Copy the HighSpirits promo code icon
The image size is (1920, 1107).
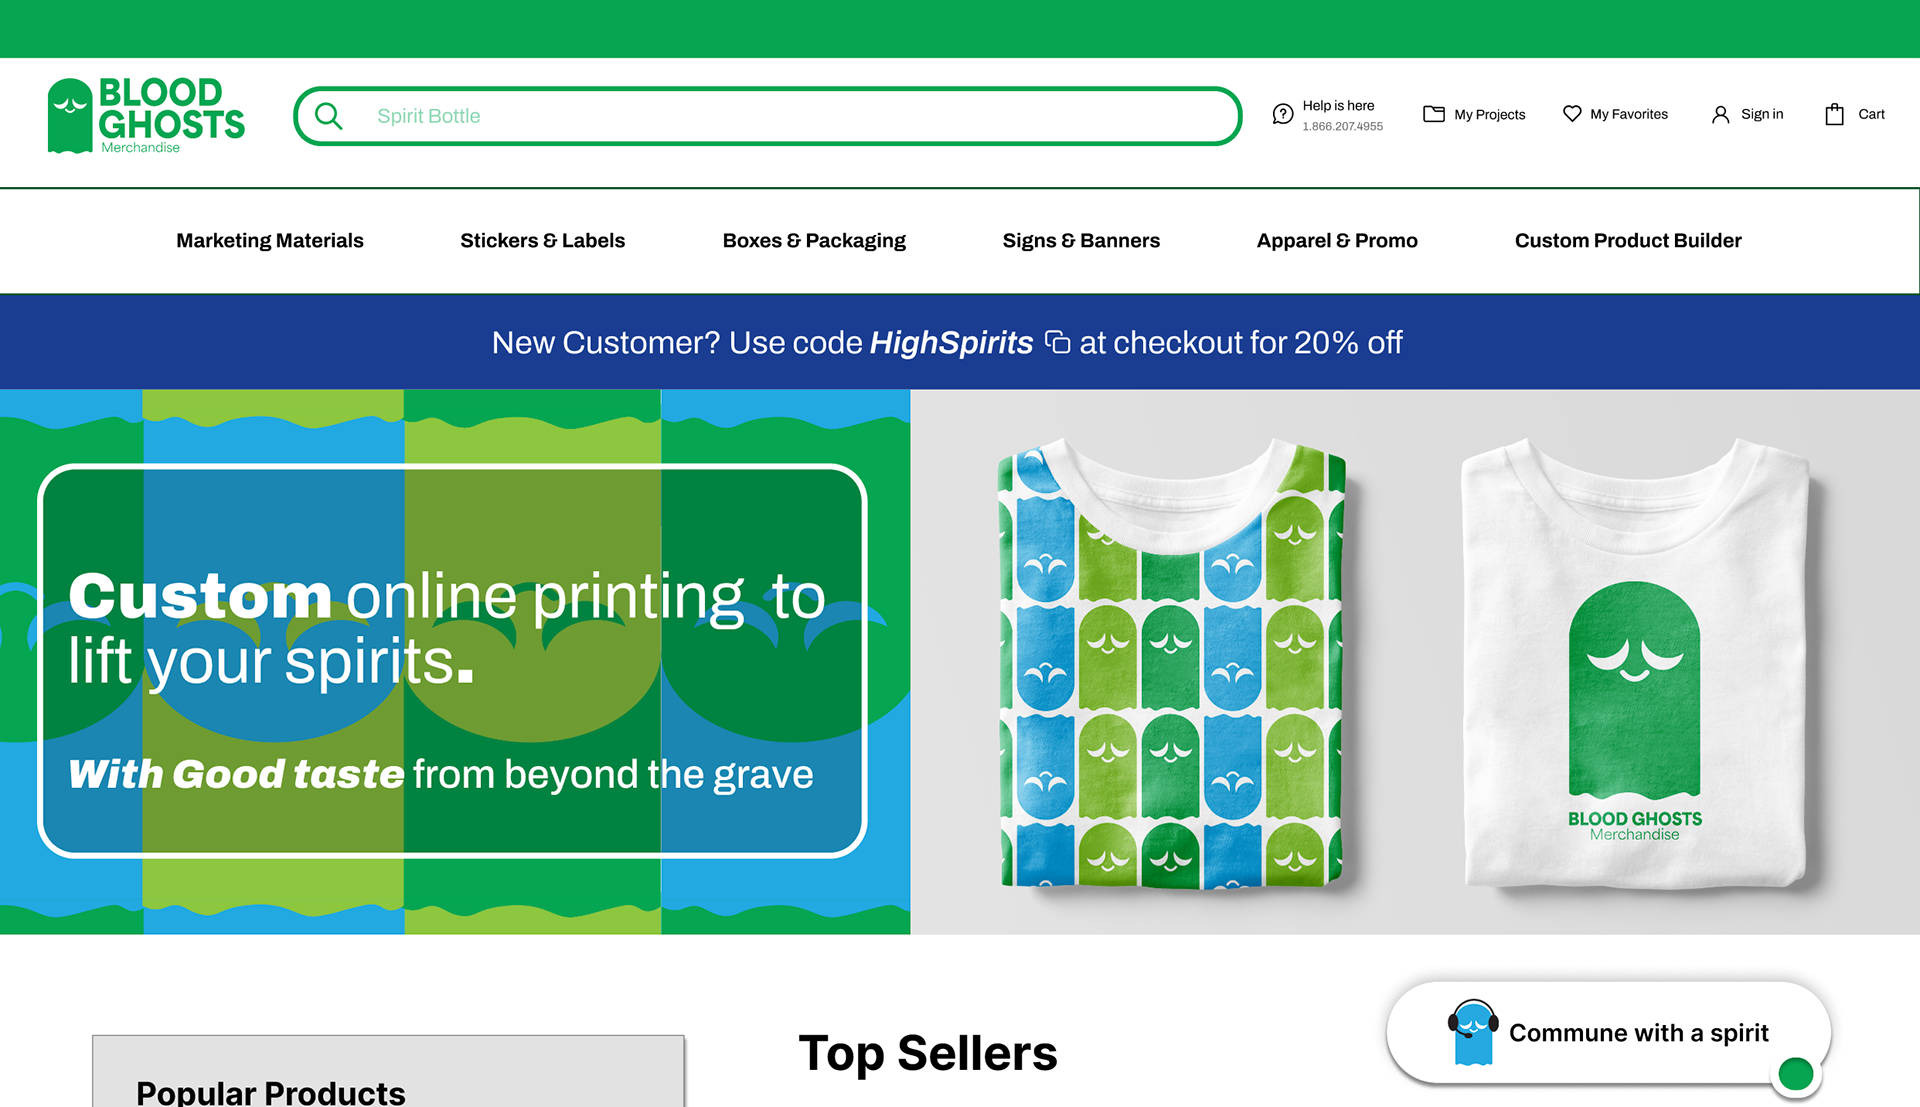[x=1057, y=343]
